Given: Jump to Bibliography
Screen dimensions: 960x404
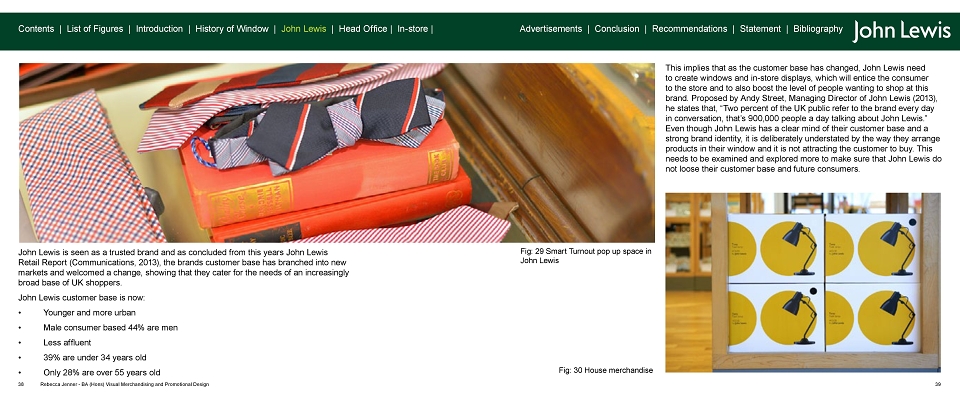Looking at the screenshot, I should click(817, 29).
